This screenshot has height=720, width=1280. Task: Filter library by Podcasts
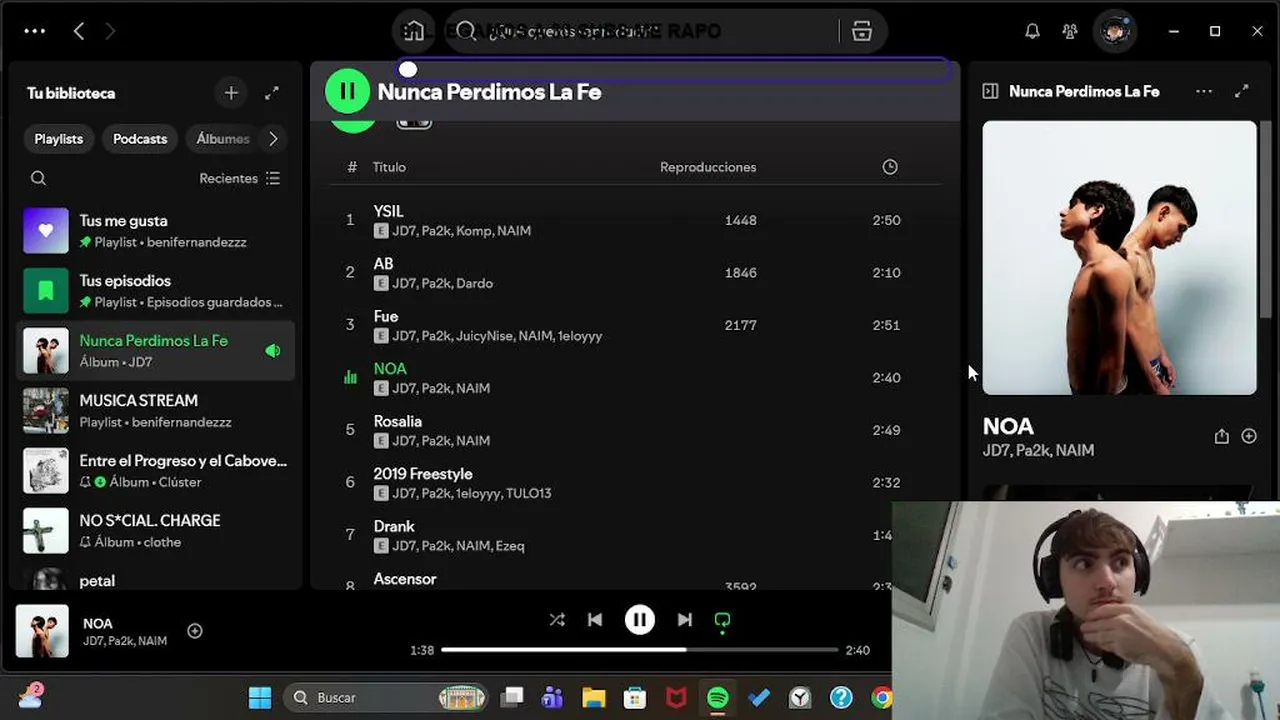tap(140, 139)
